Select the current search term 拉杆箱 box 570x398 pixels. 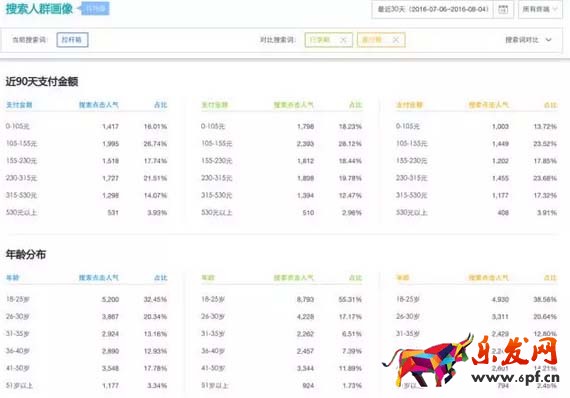click(72, 40)
